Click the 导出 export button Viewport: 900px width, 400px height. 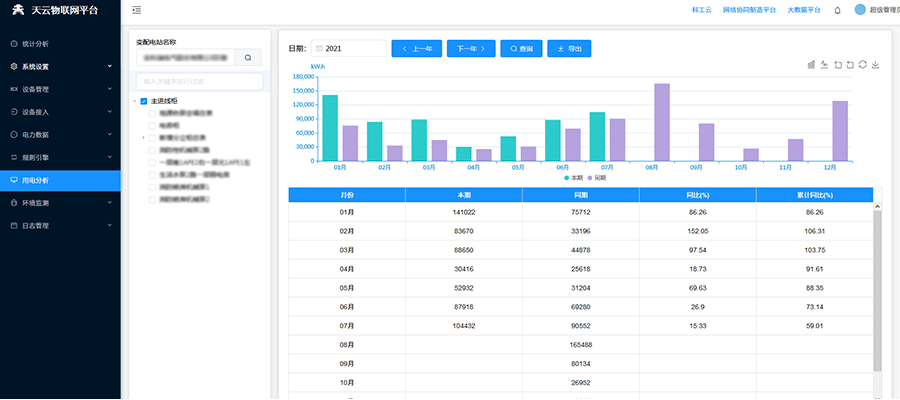click(569, 48)
